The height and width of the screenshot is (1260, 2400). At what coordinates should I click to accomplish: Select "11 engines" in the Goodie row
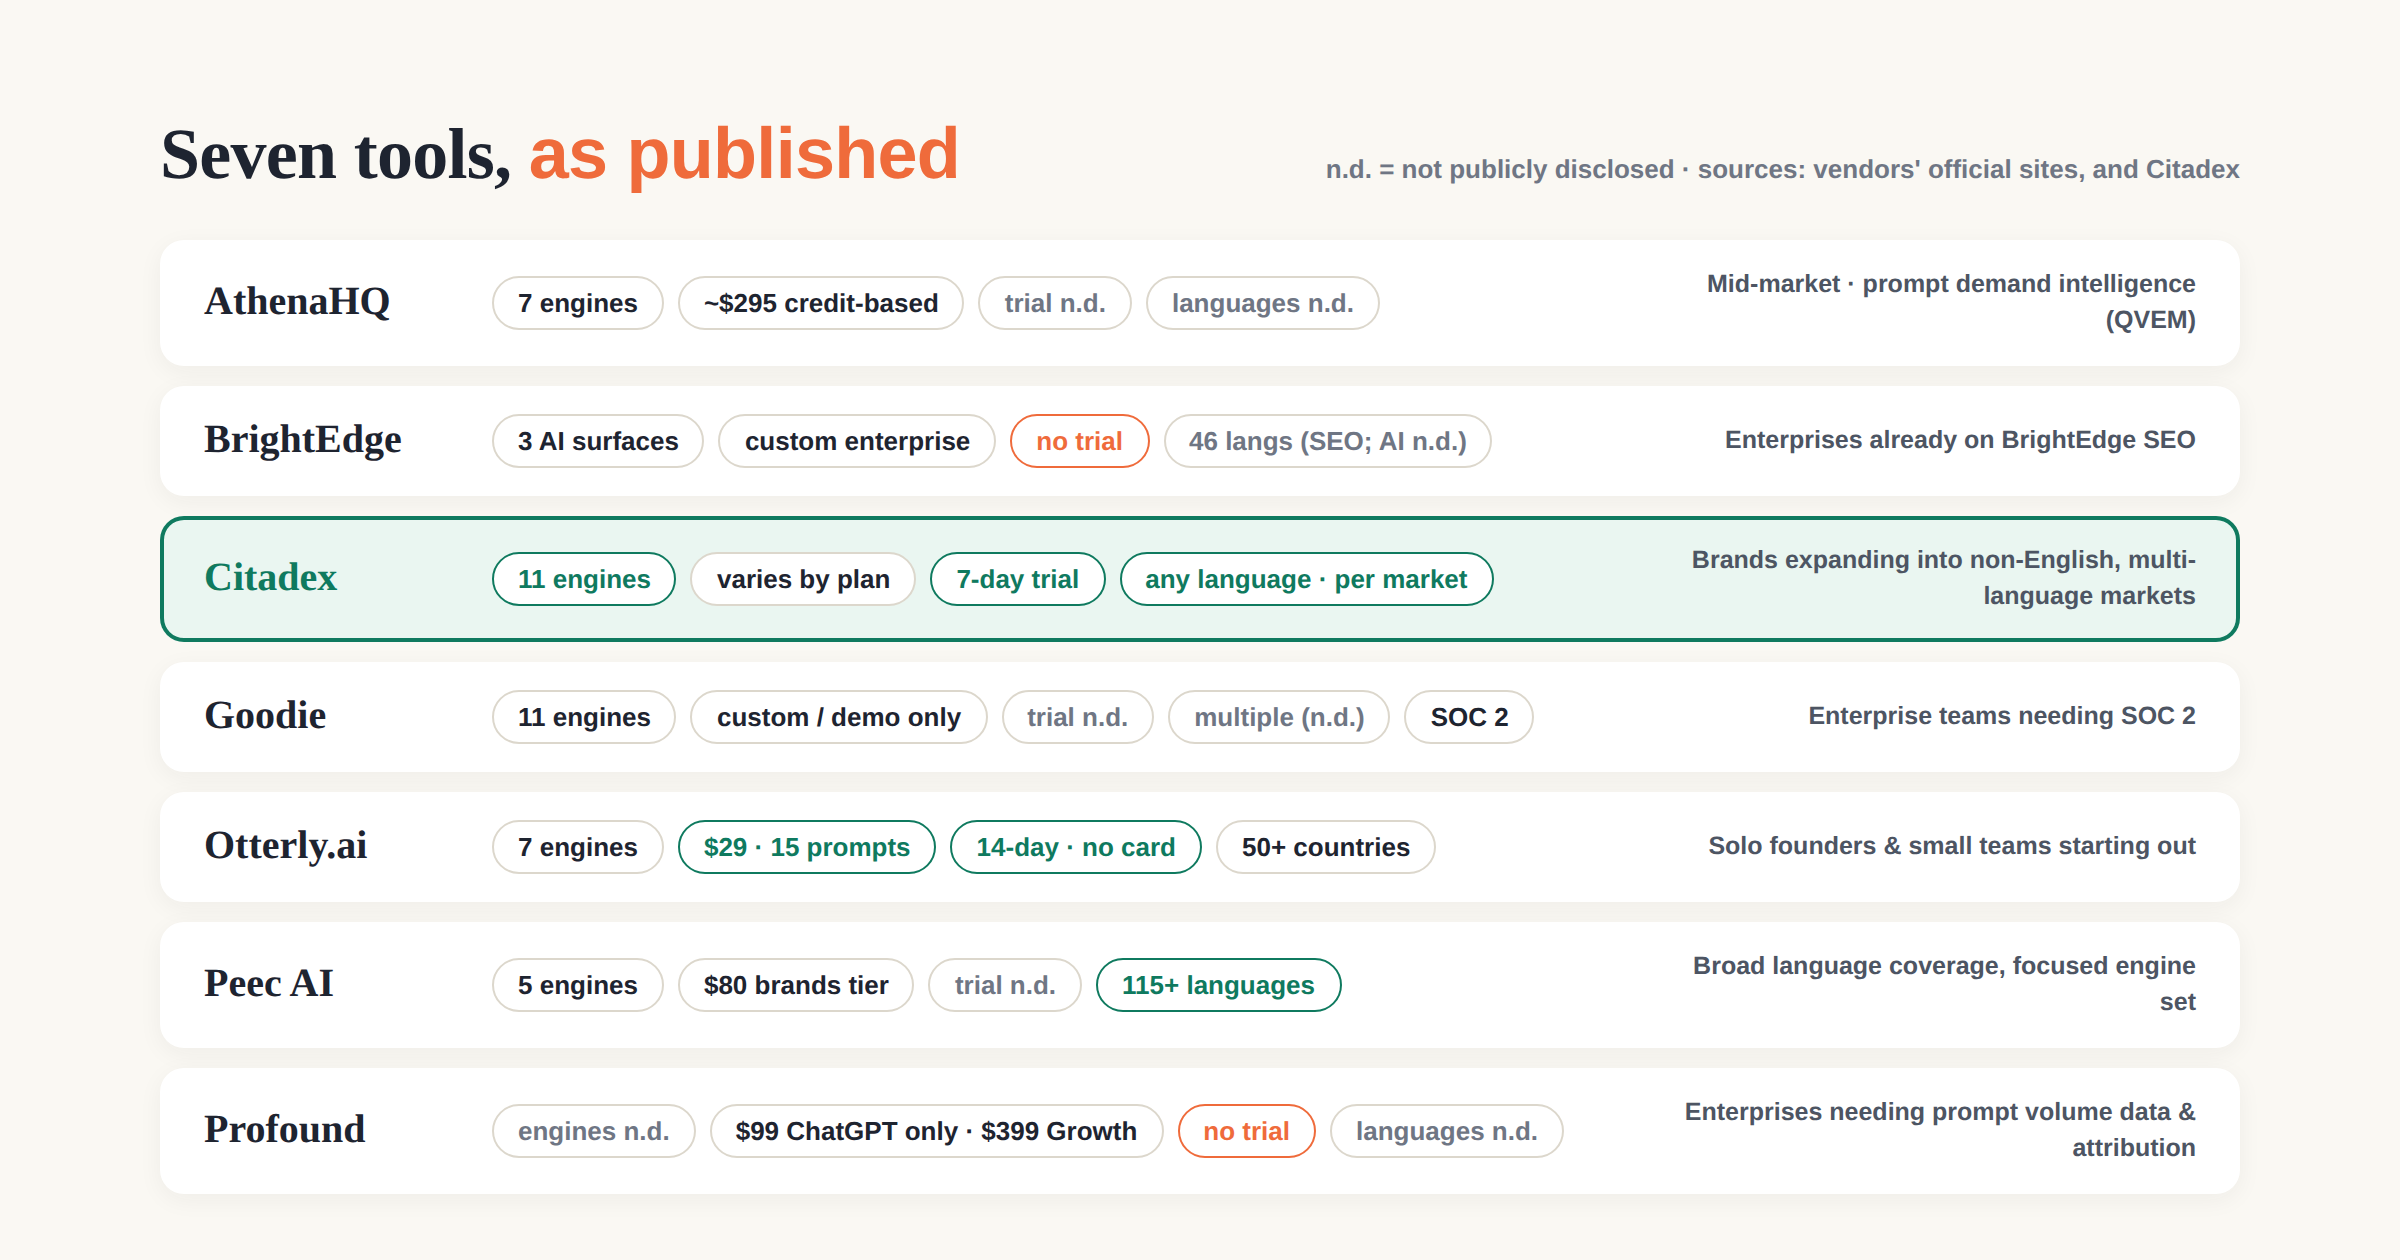click(x=584, y=717)
